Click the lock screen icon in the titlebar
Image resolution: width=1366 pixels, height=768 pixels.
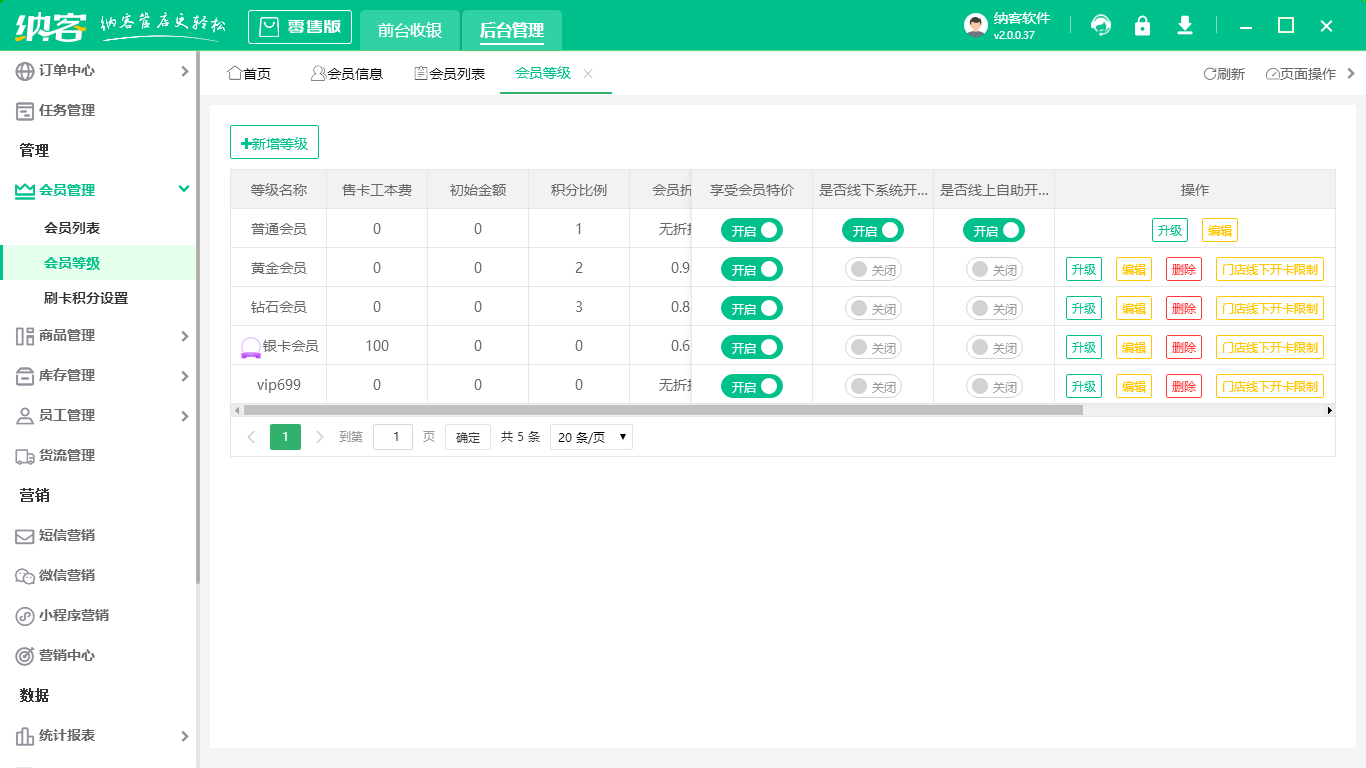pos(1142,25)
